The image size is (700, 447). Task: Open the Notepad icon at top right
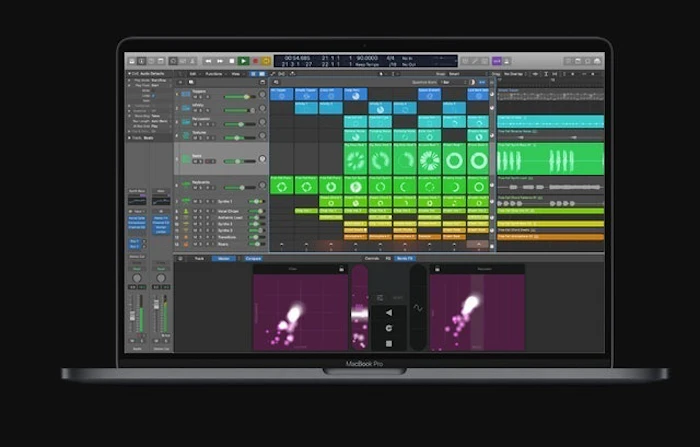pos(577,61)
